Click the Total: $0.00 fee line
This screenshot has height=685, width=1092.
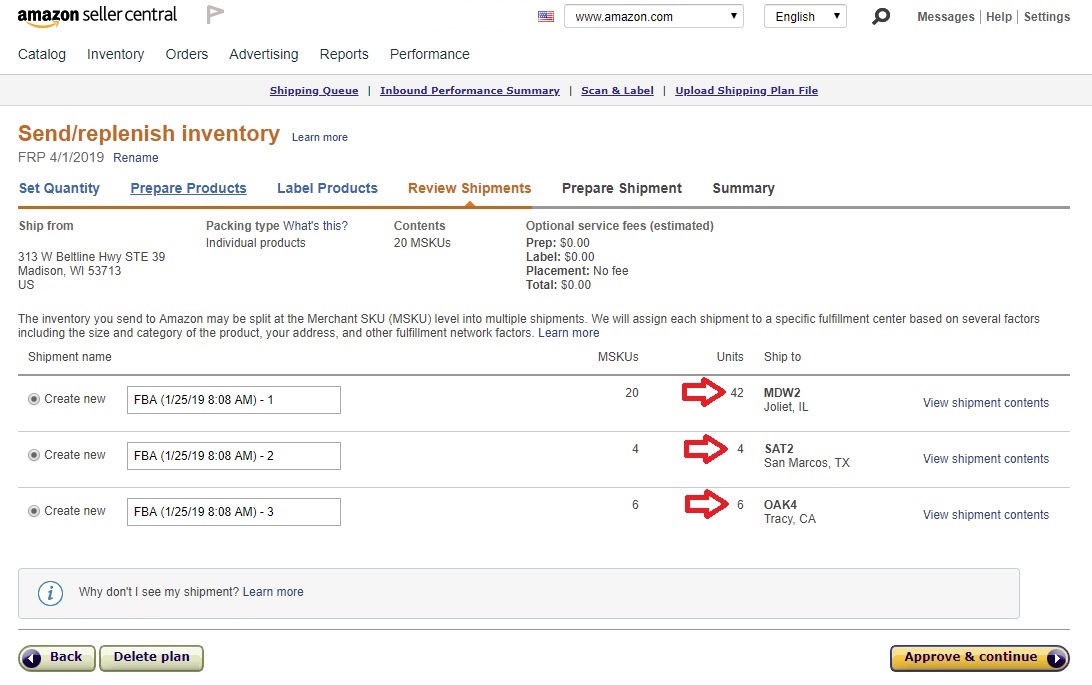coord(559,285)
